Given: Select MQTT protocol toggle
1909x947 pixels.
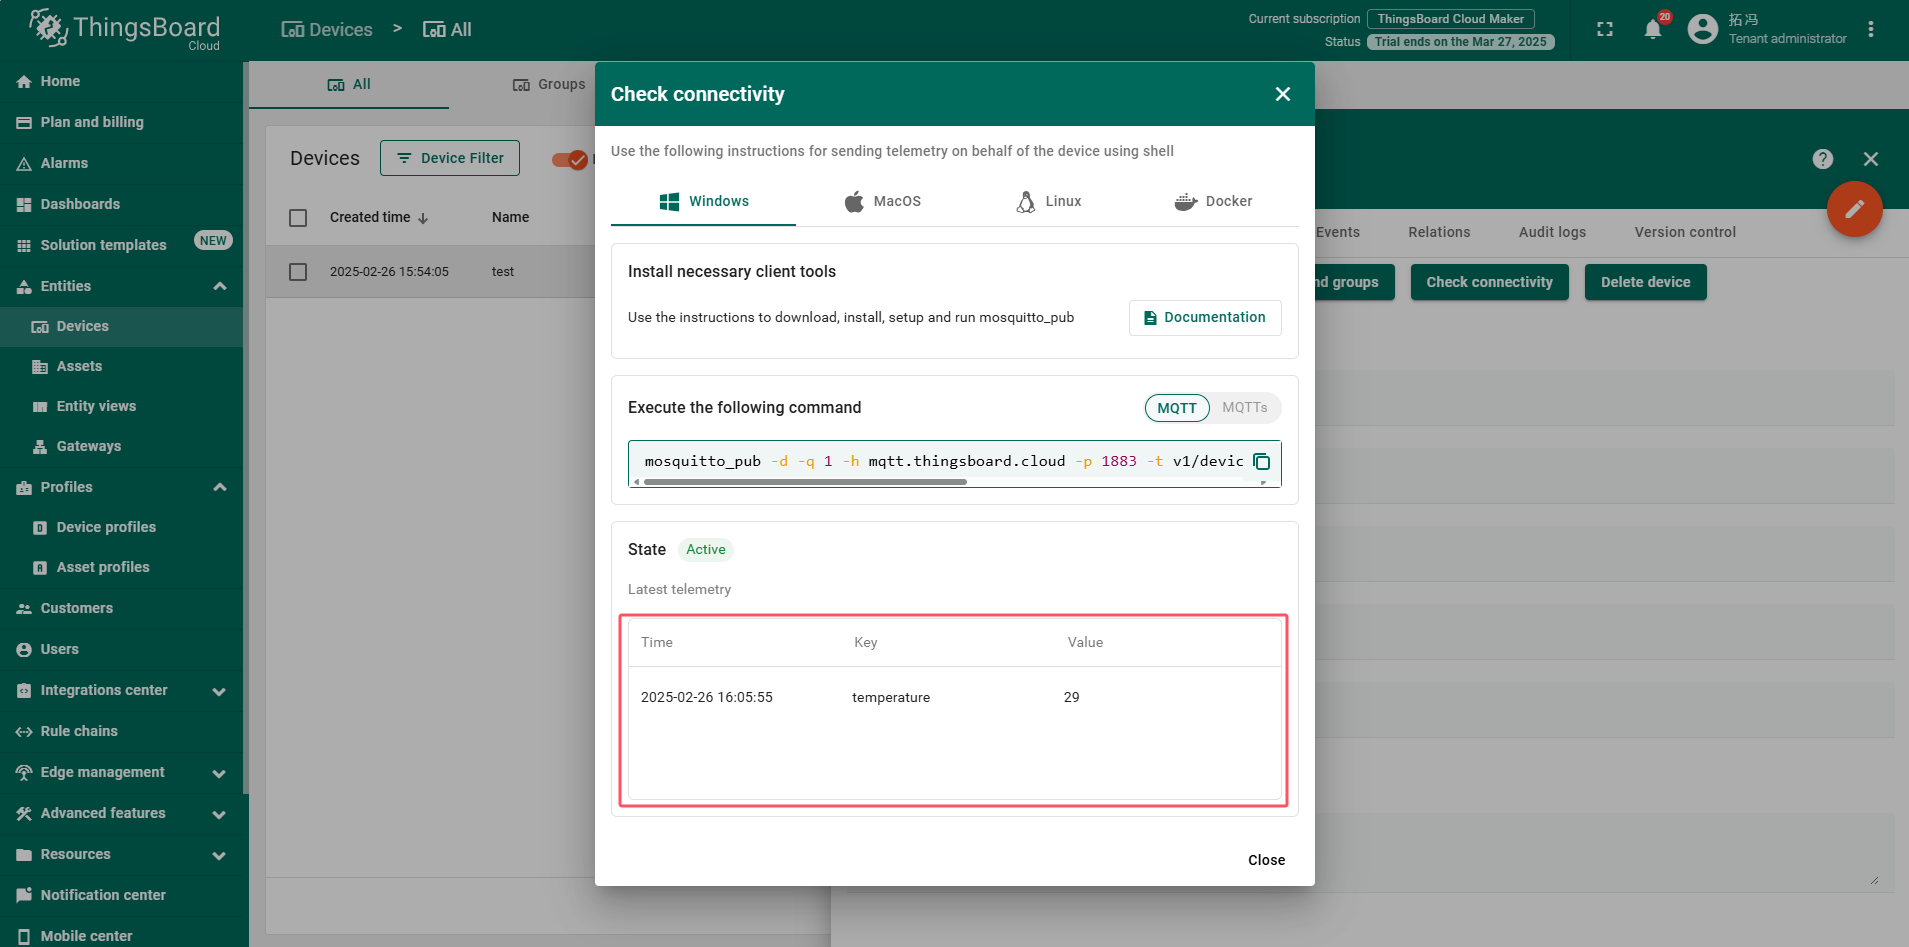Looking at the screenshot, I should 1177,408.
